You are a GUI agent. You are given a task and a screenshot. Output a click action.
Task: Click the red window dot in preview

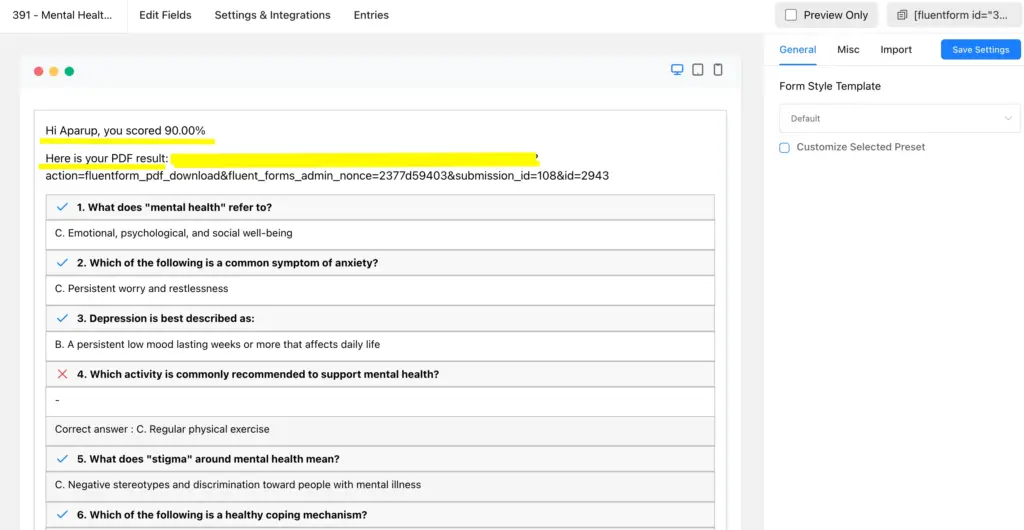coord(39,71)
